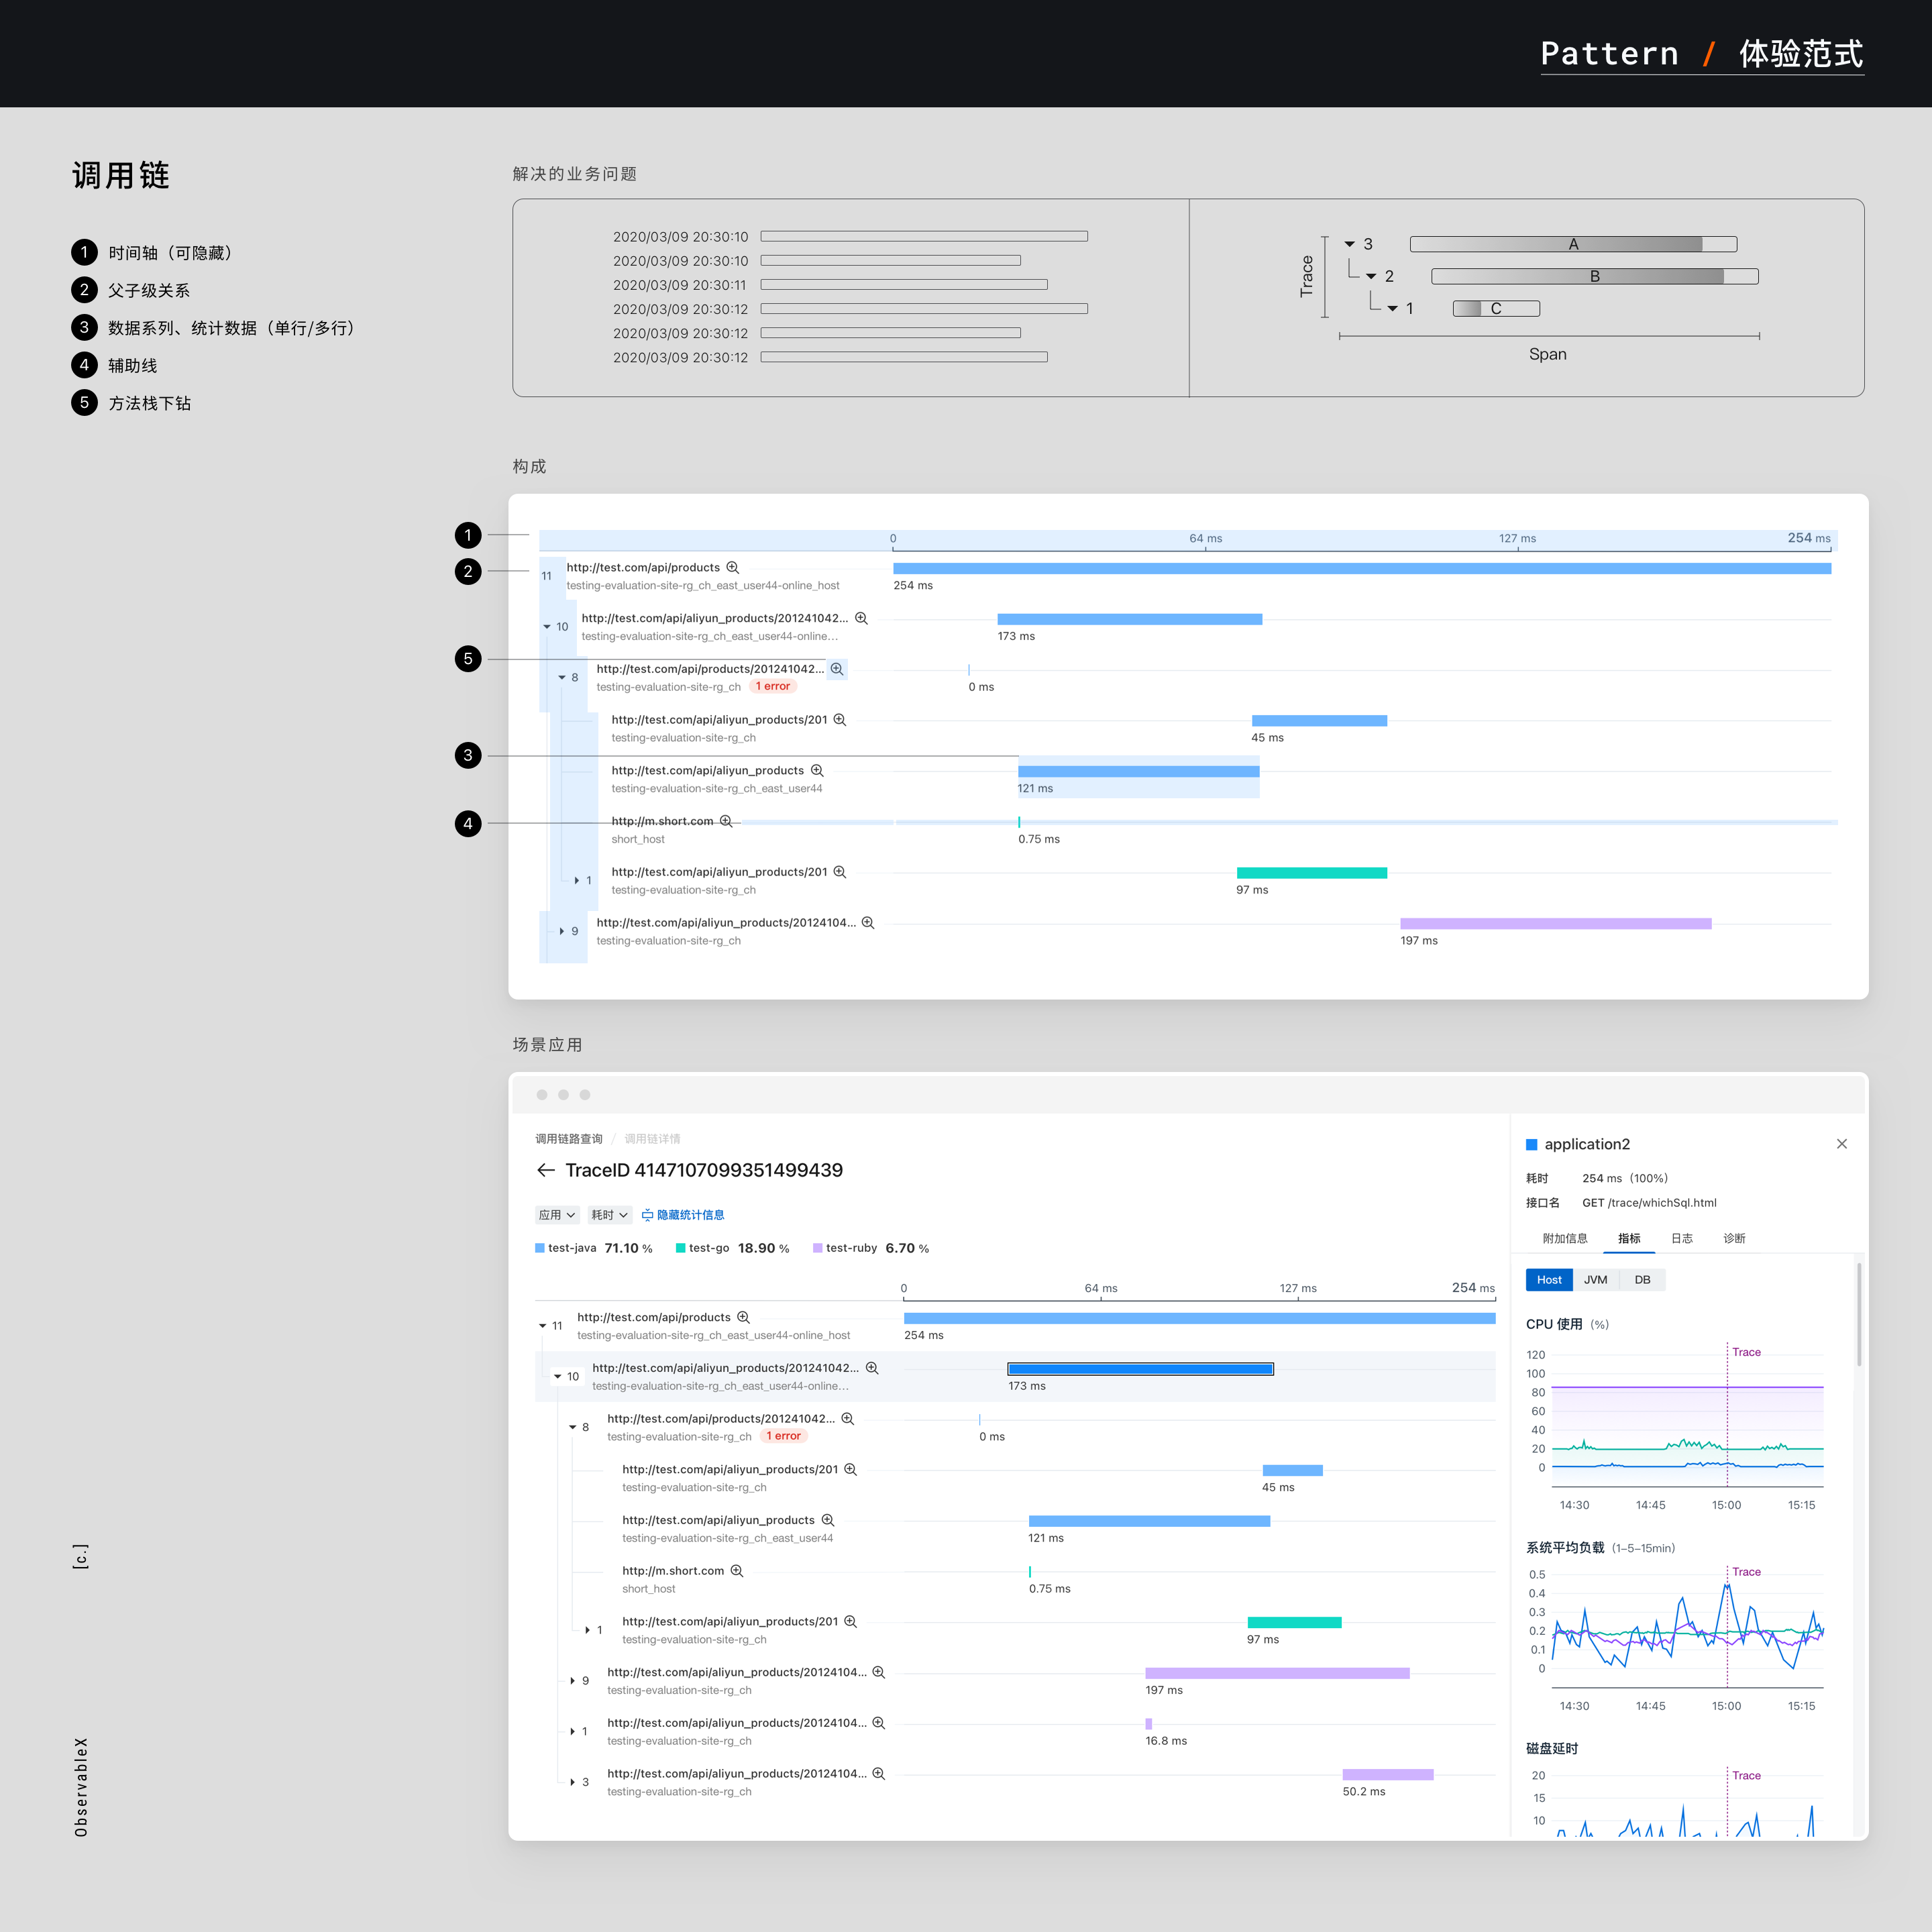
Task: Expand span node 3 in TraceID tree
Action: (572, 1782)
